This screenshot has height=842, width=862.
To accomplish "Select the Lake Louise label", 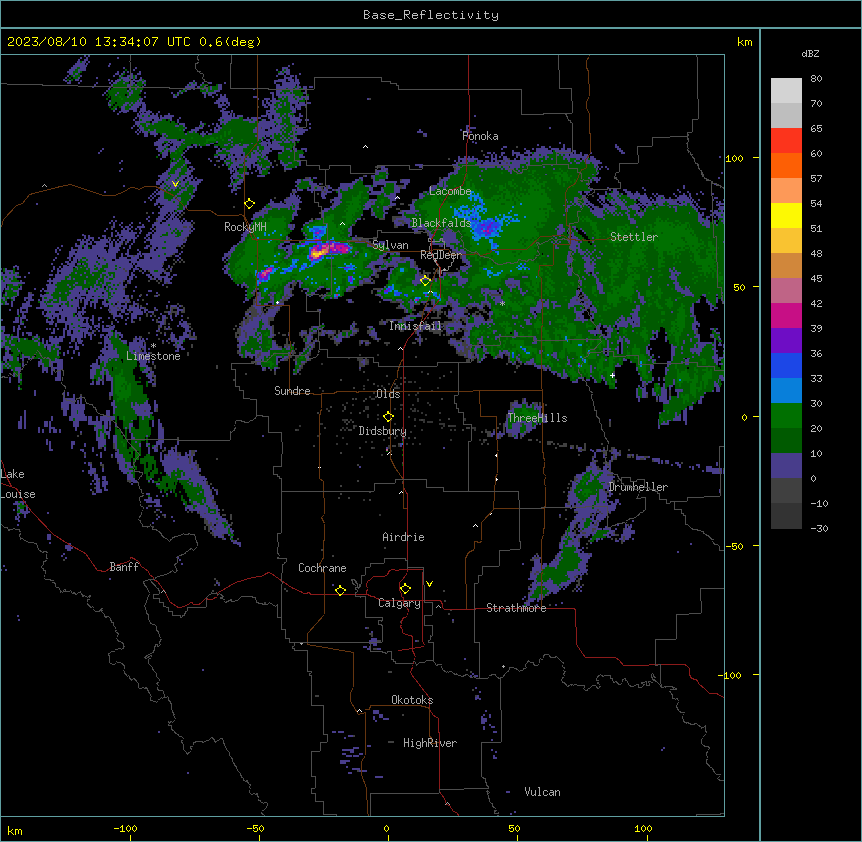I will [x=17, y=484].
